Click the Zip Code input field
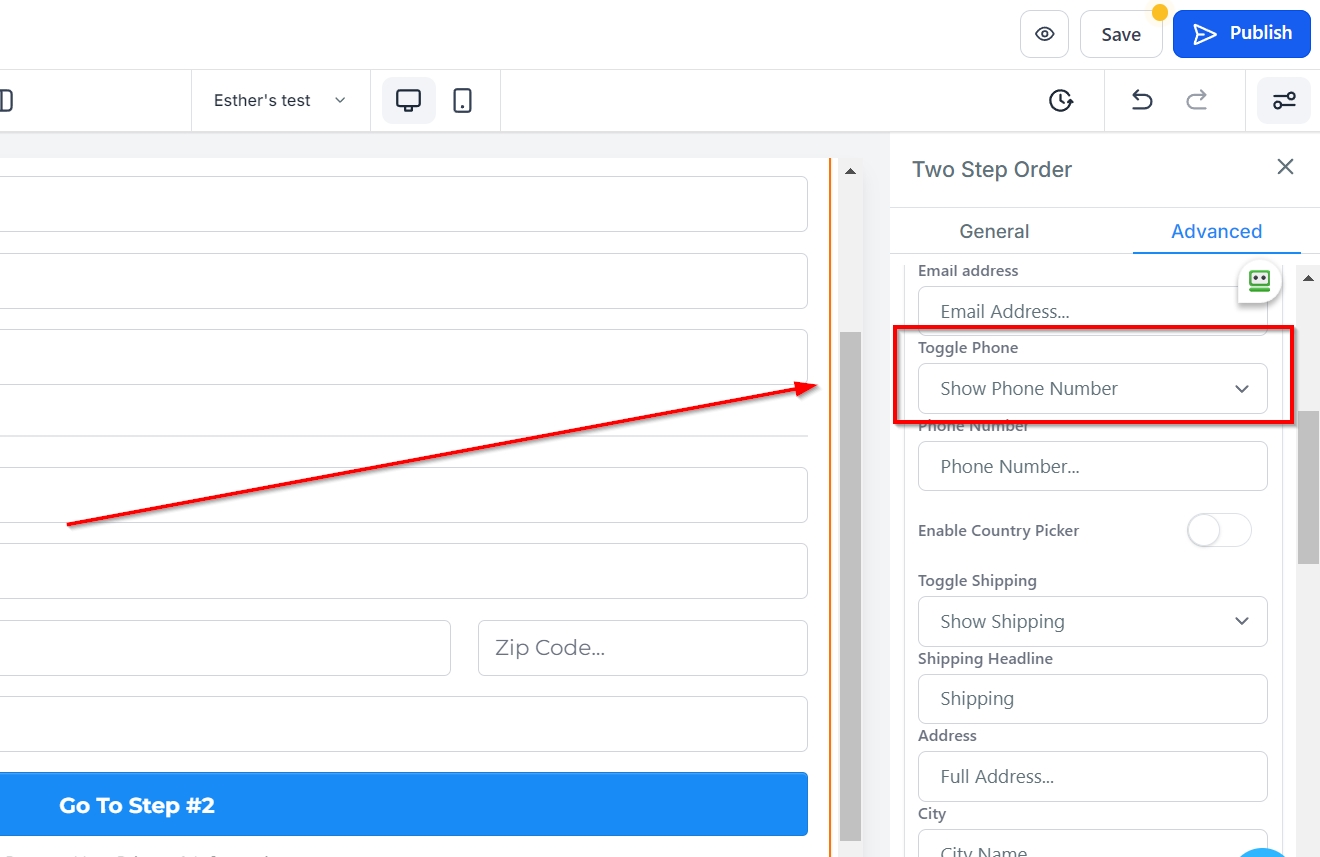 [x=642, y=648]
